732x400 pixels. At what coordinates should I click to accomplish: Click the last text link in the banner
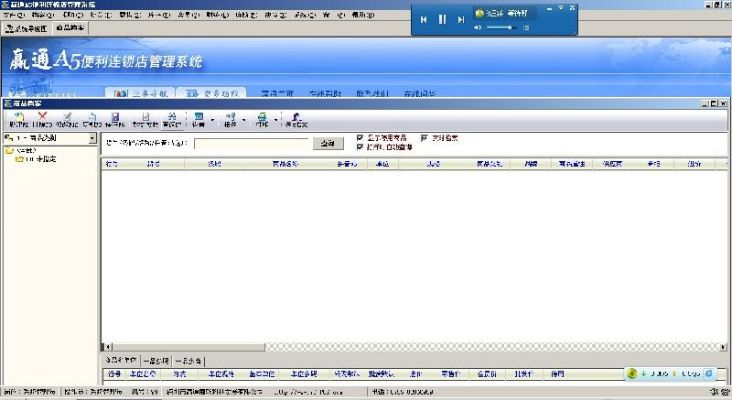point(420,93)
